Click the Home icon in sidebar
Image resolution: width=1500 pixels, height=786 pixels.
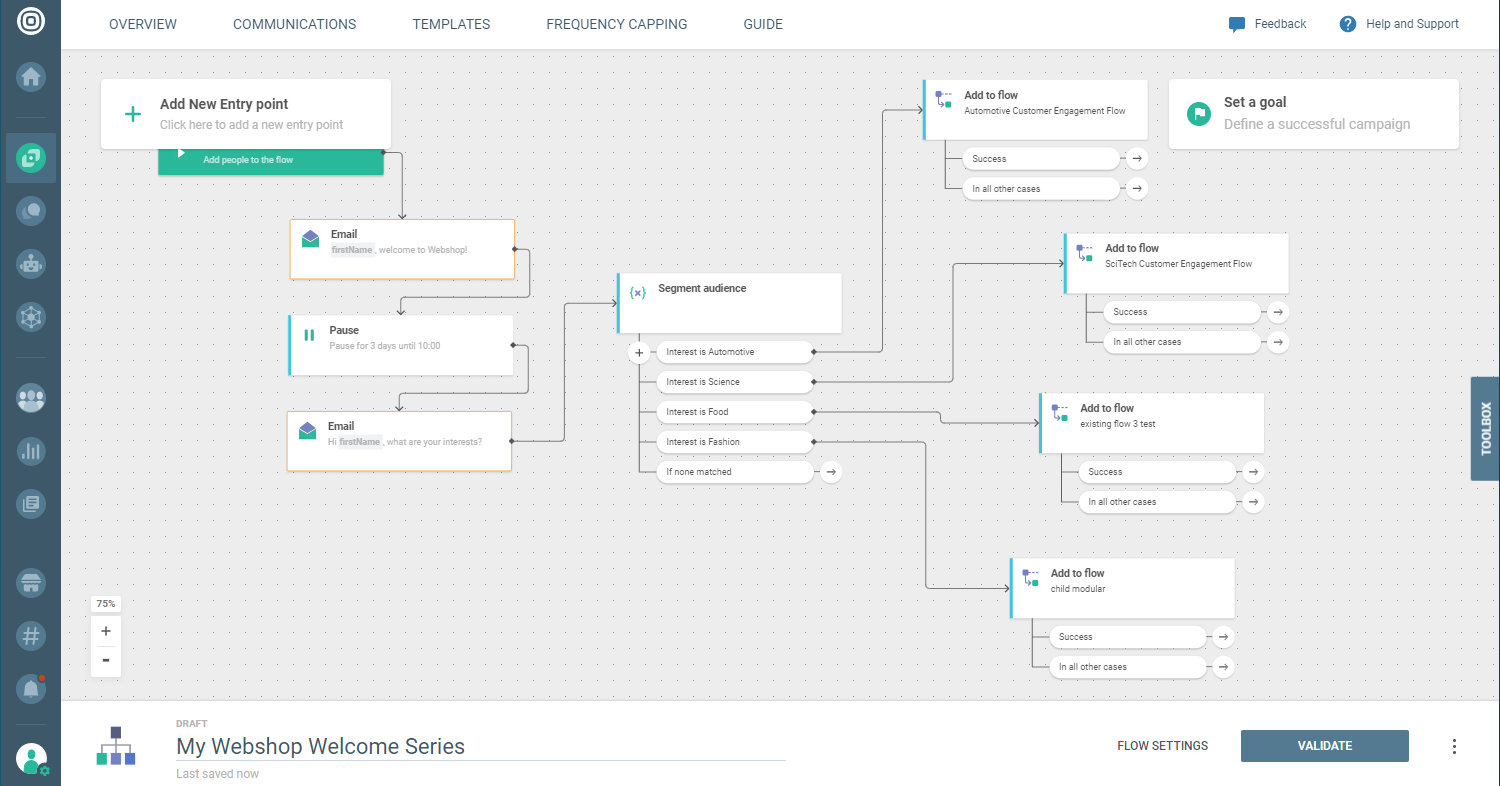(x=31, y=76)
